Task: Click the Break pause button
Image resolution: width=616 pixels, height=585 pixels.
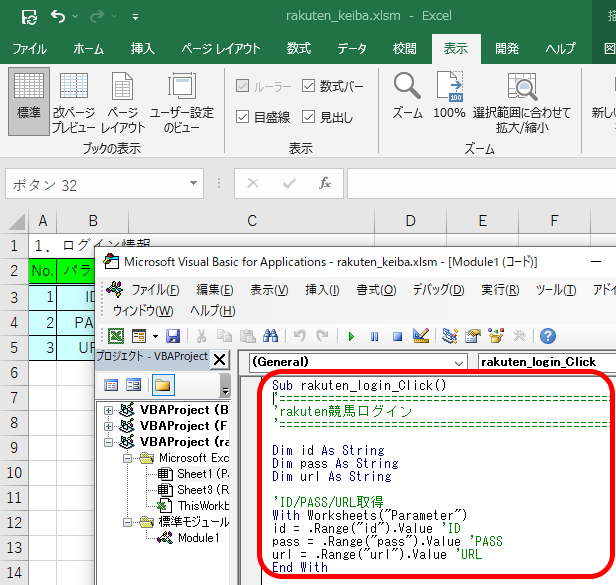Action: [374, 336]
